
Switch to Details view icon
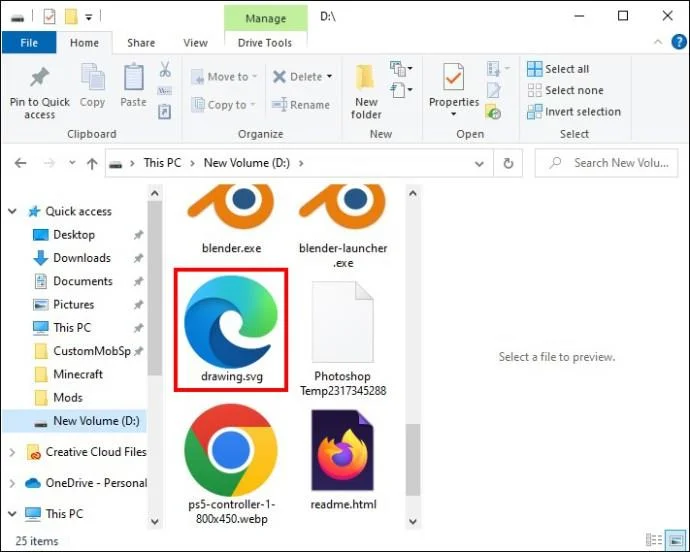[653, 540]
